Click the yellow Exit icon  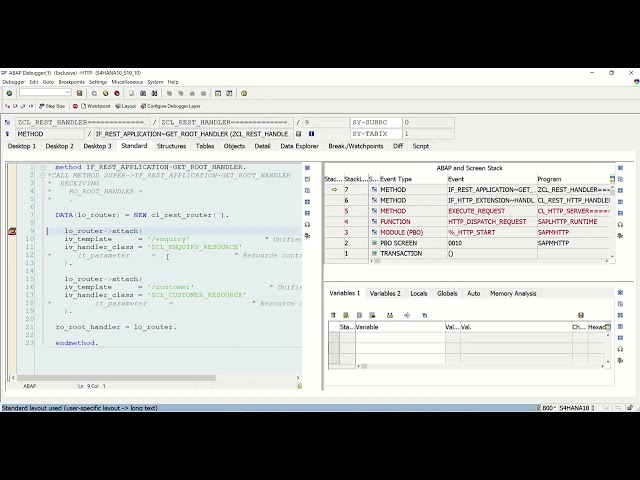click(106, 93)
